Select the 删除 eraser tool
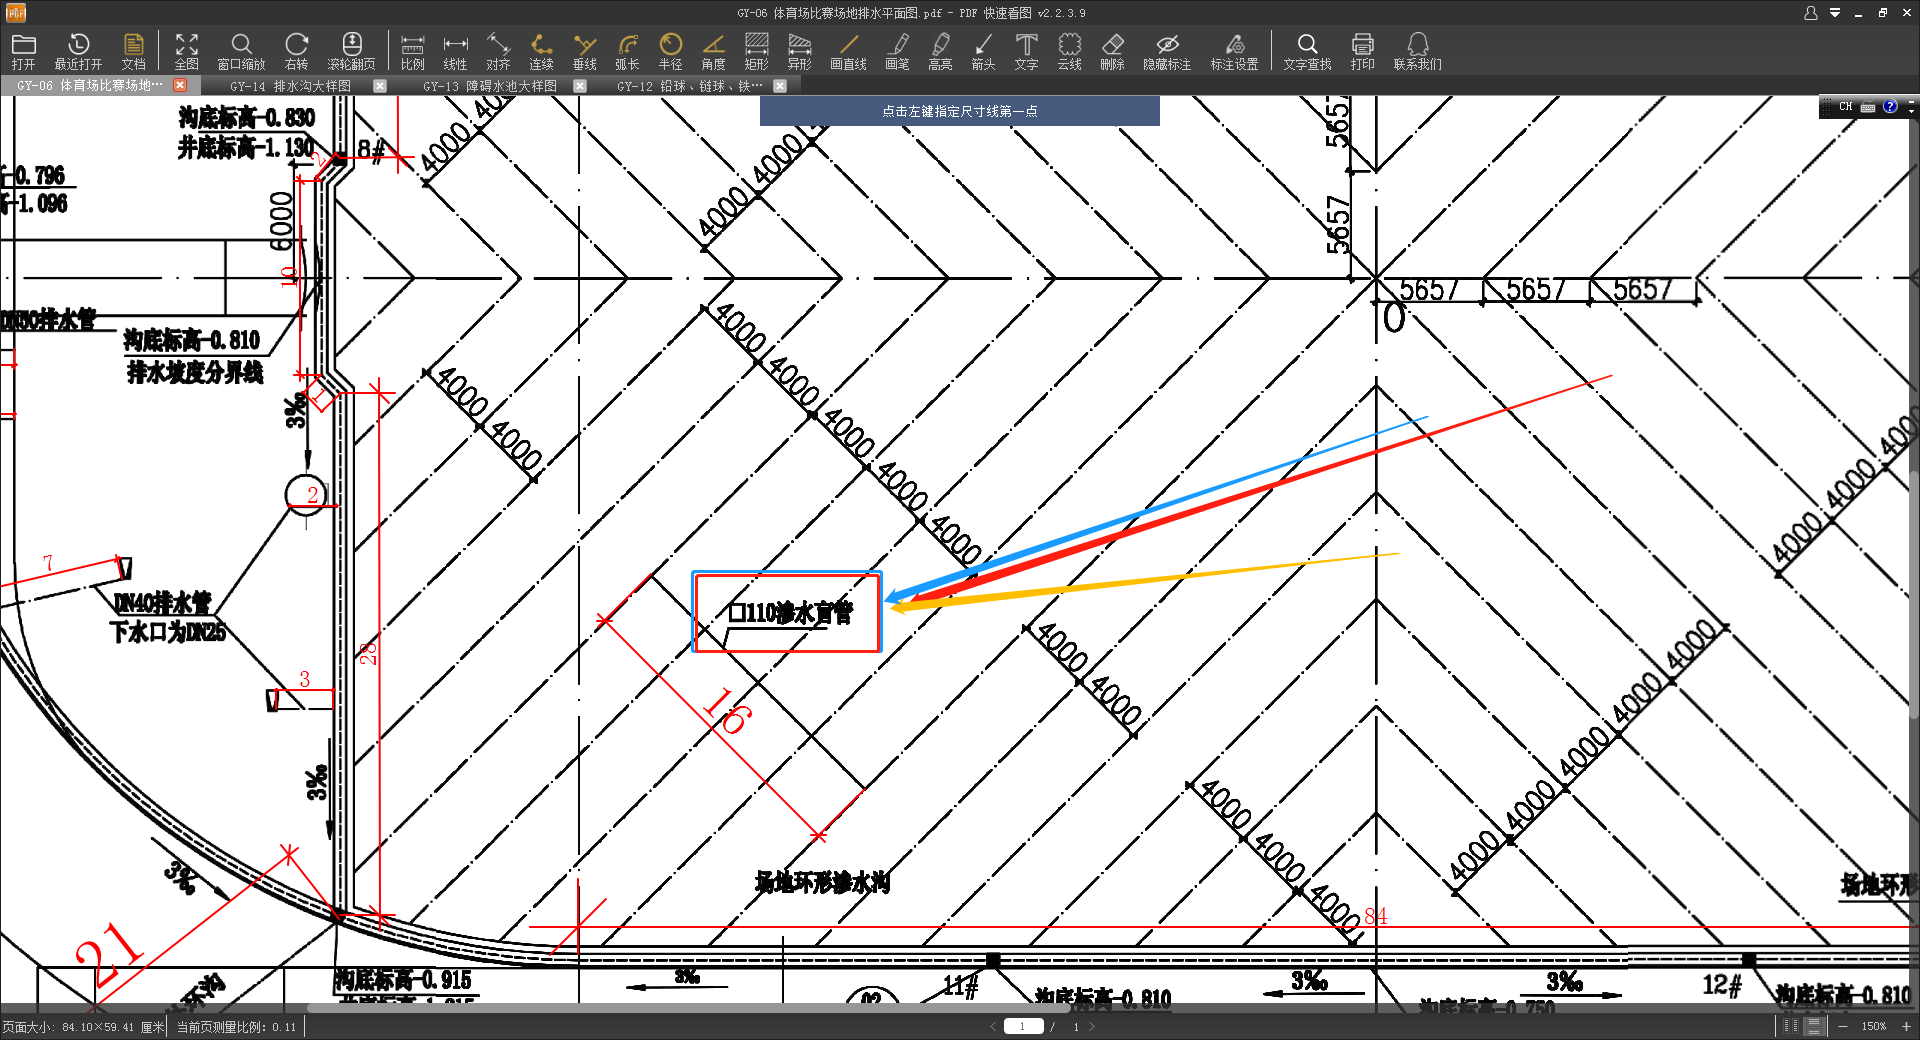Viewport: 1920px width, 1040px height. click(1112, 51)
